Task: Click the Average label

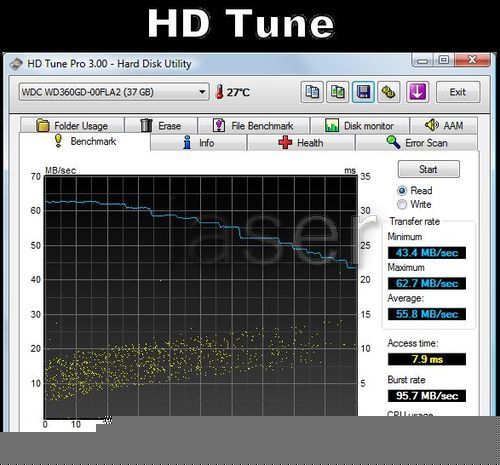Action: [405, 298]
